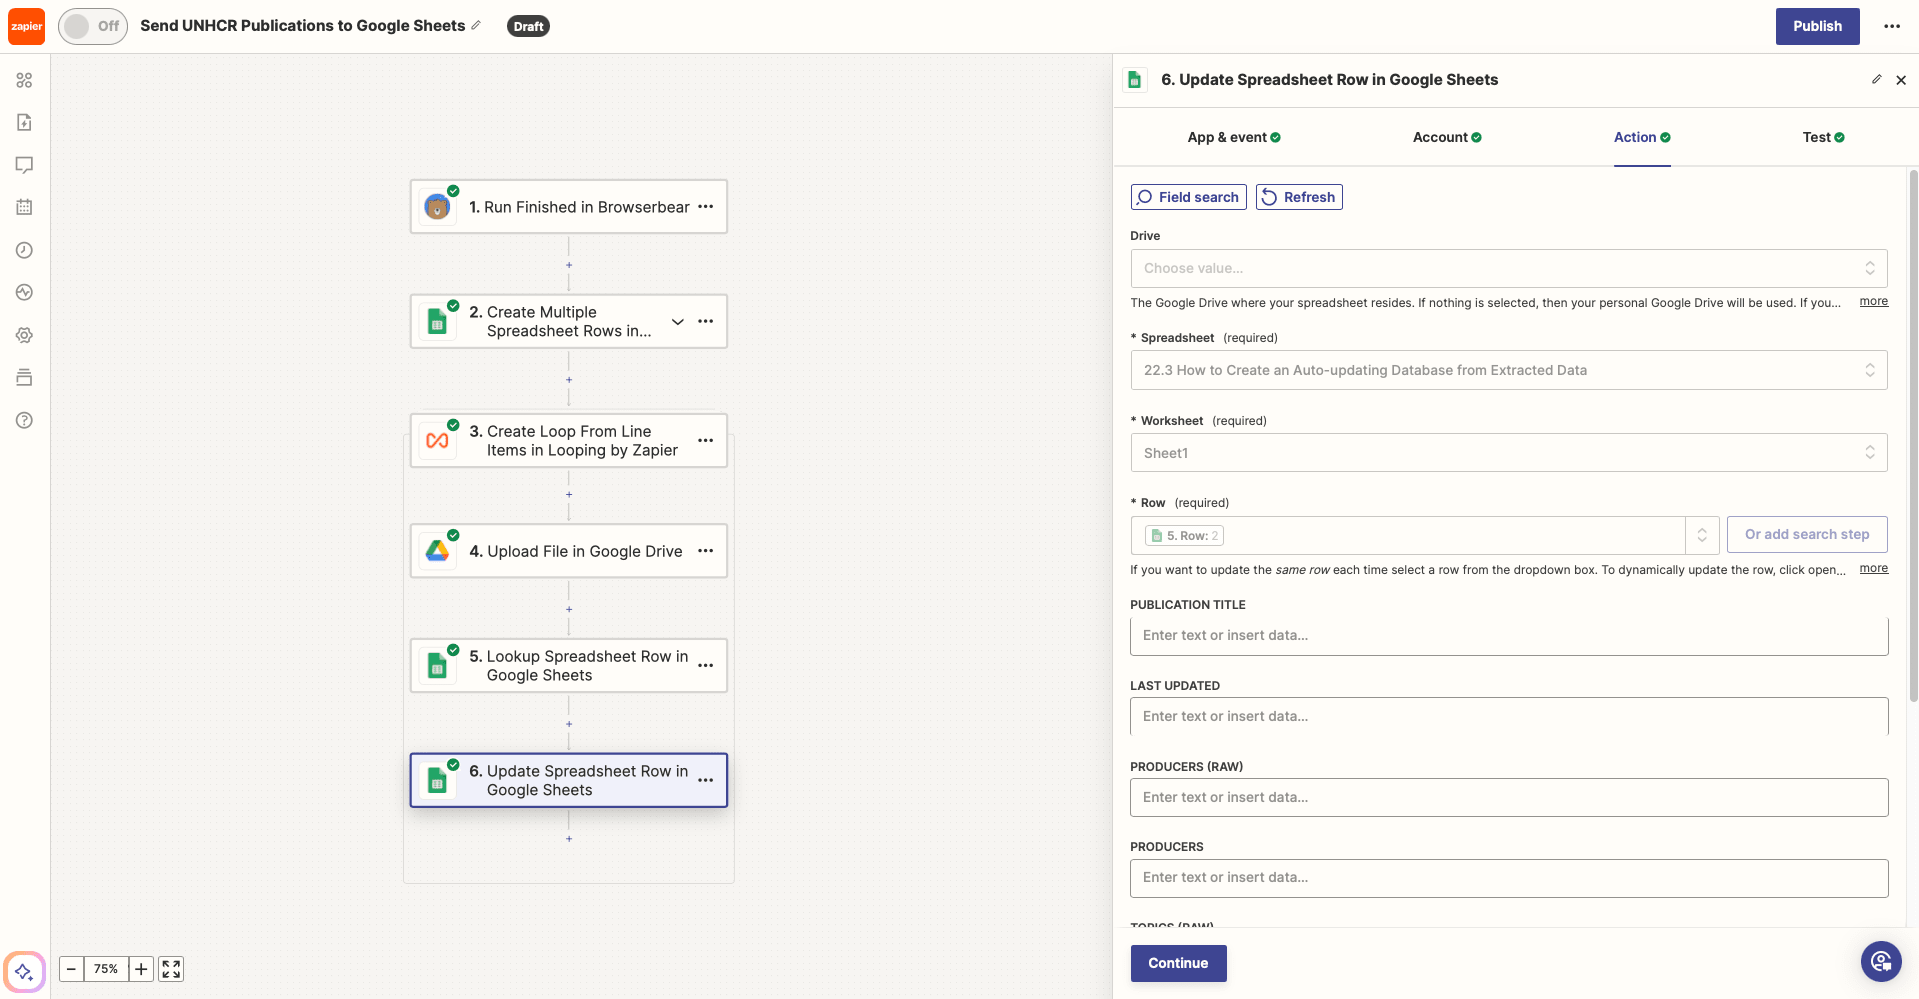Open options menu for step 4 Google Drive
This screenshot has height=999, width=1919.
point(706,551)
